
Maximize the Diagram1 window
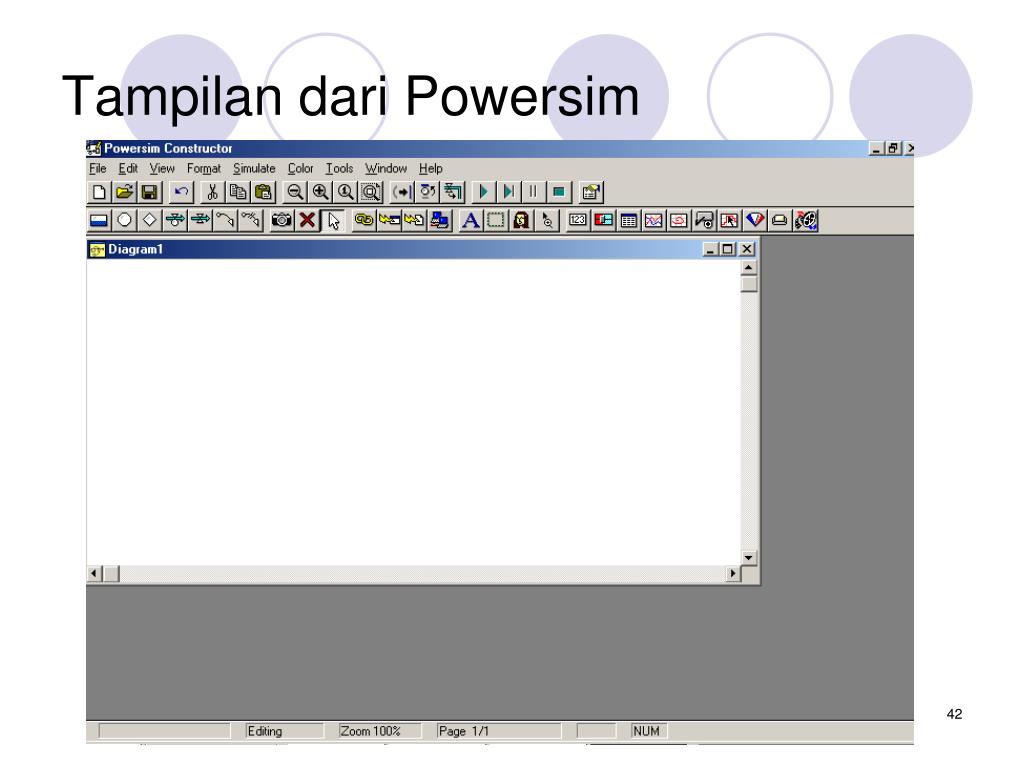728,249
